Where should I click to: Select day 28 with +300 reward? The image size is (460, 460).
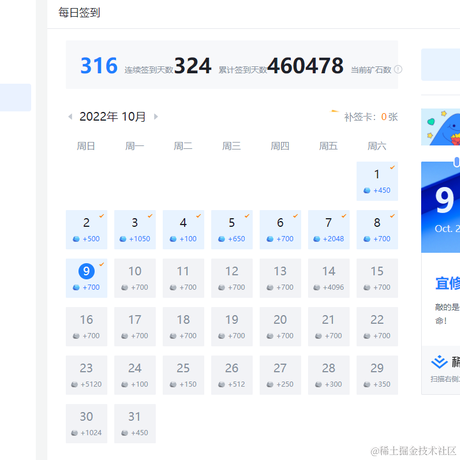(329, 375)
